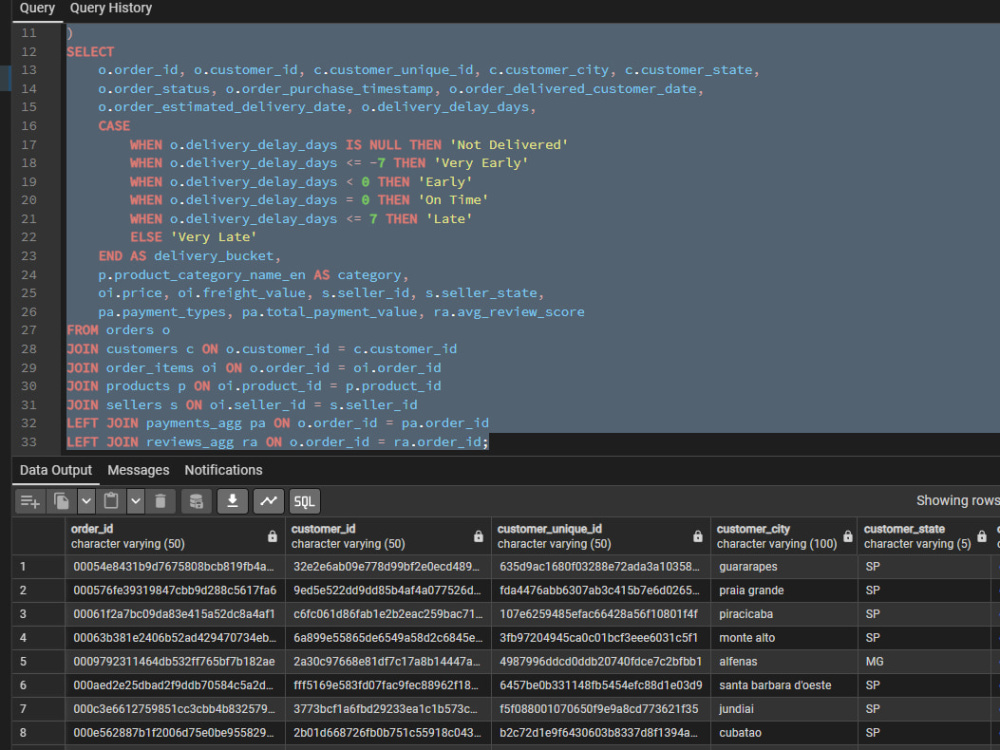
Task: Select result row number 1
Action: click(38, 567)
